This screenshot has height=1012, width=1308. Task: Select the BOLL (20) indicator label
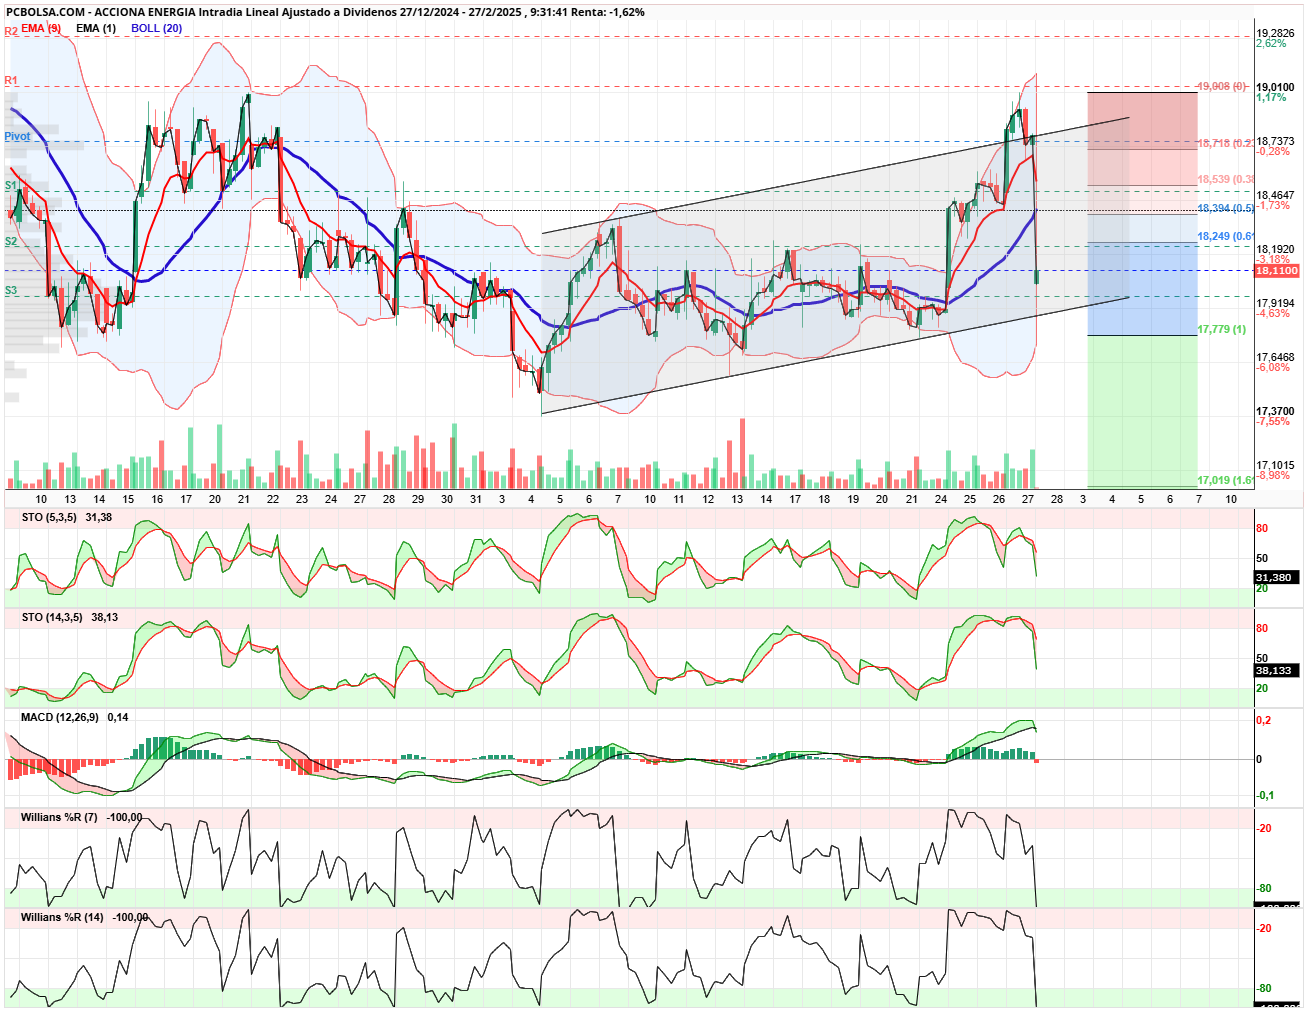coord(157,28)
